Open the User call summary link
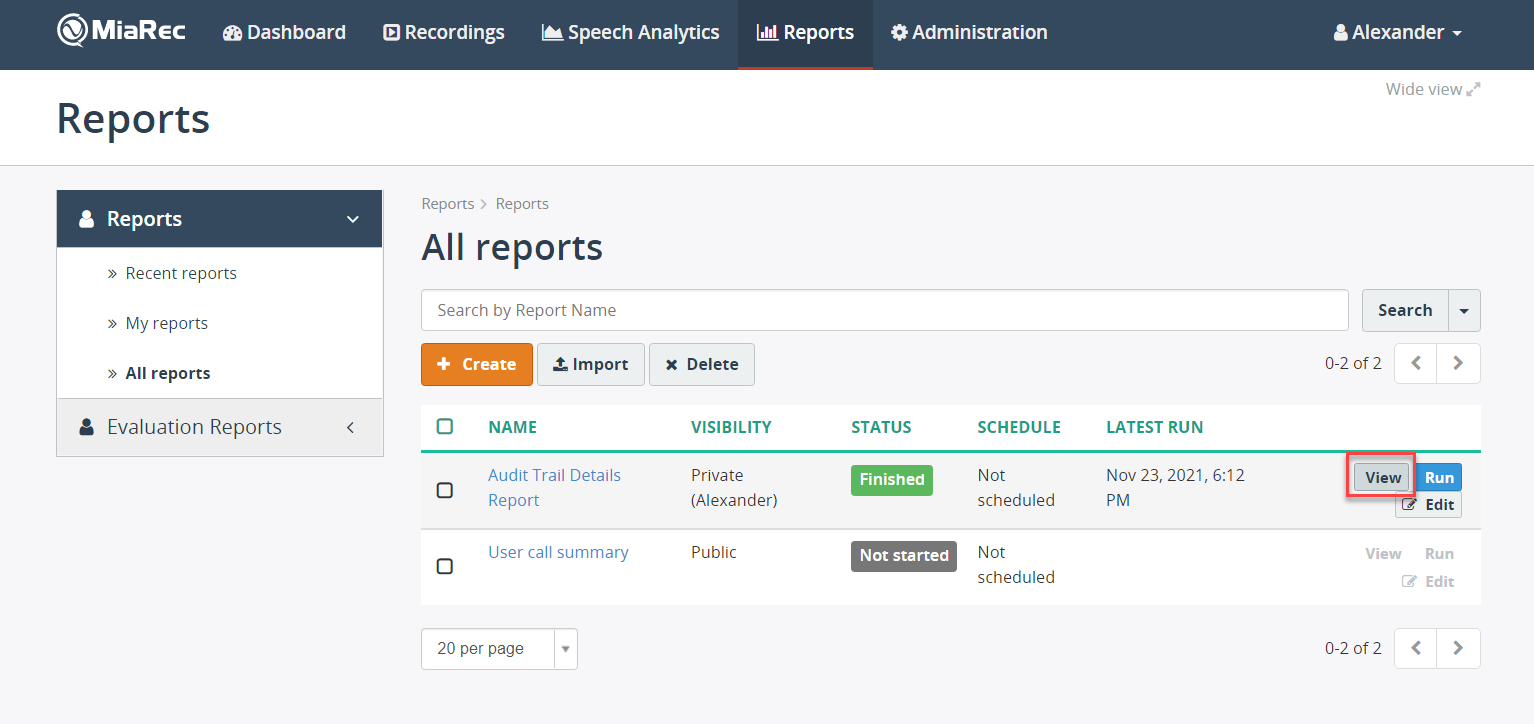This screenshot has height=724, width=1534. 558,552
